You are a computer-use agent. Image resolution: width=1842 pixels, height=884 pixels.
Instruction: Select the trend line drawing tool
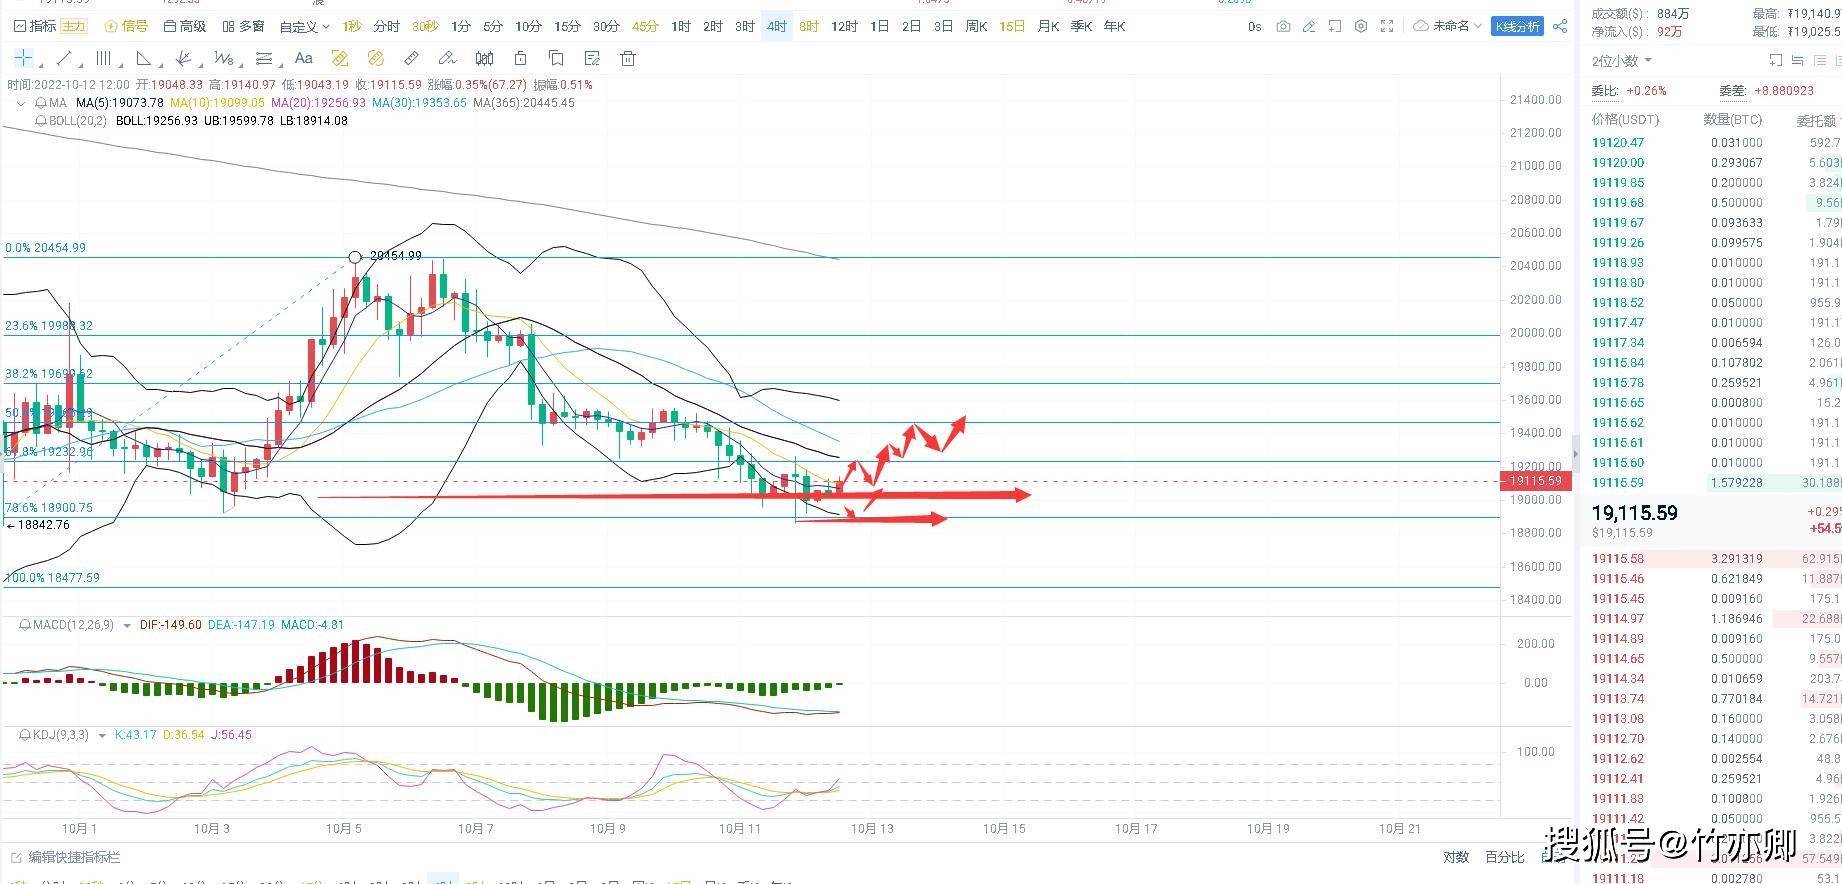(x=64, y=59)
